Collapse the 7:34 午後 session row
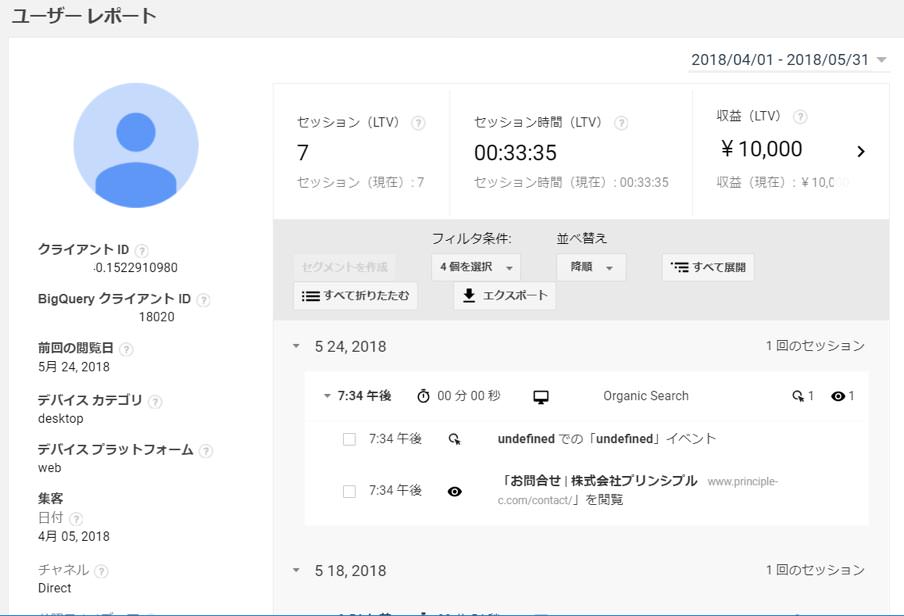This screenshot has height=616, width=904. pyautogui.click(x=327, y=396)
